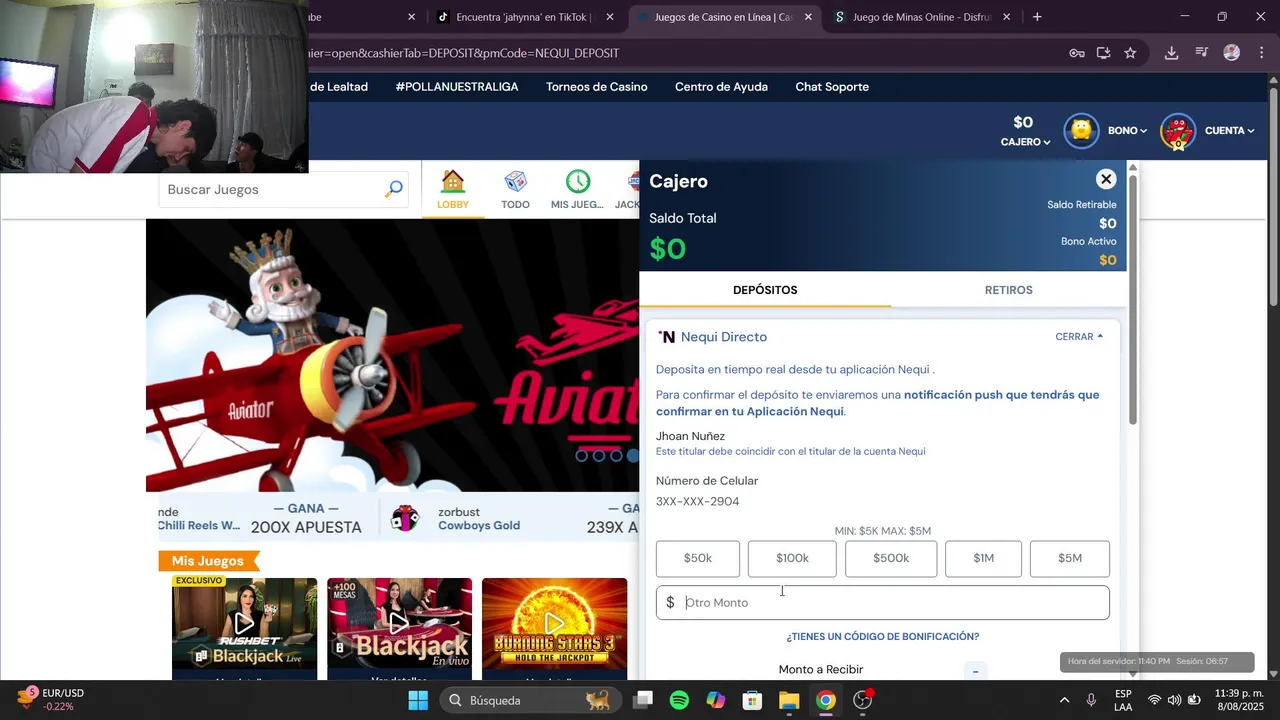Open Chat Soporte menu item
Viewport: 1280px width, 720px height.
832,87
